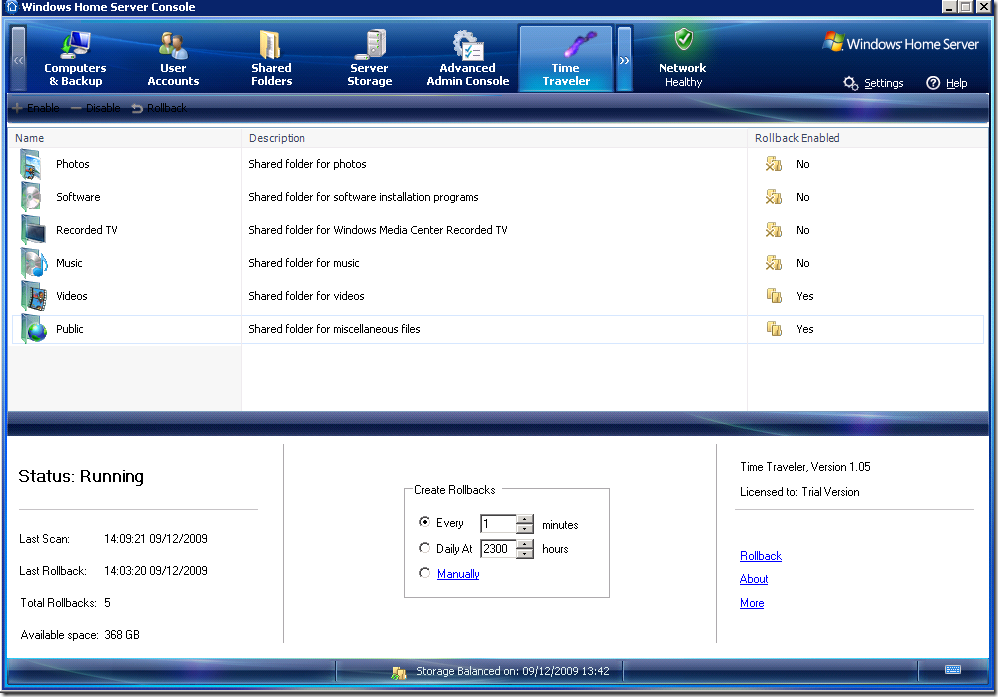Click the console house icon in title bar

[x=11, y=7]
